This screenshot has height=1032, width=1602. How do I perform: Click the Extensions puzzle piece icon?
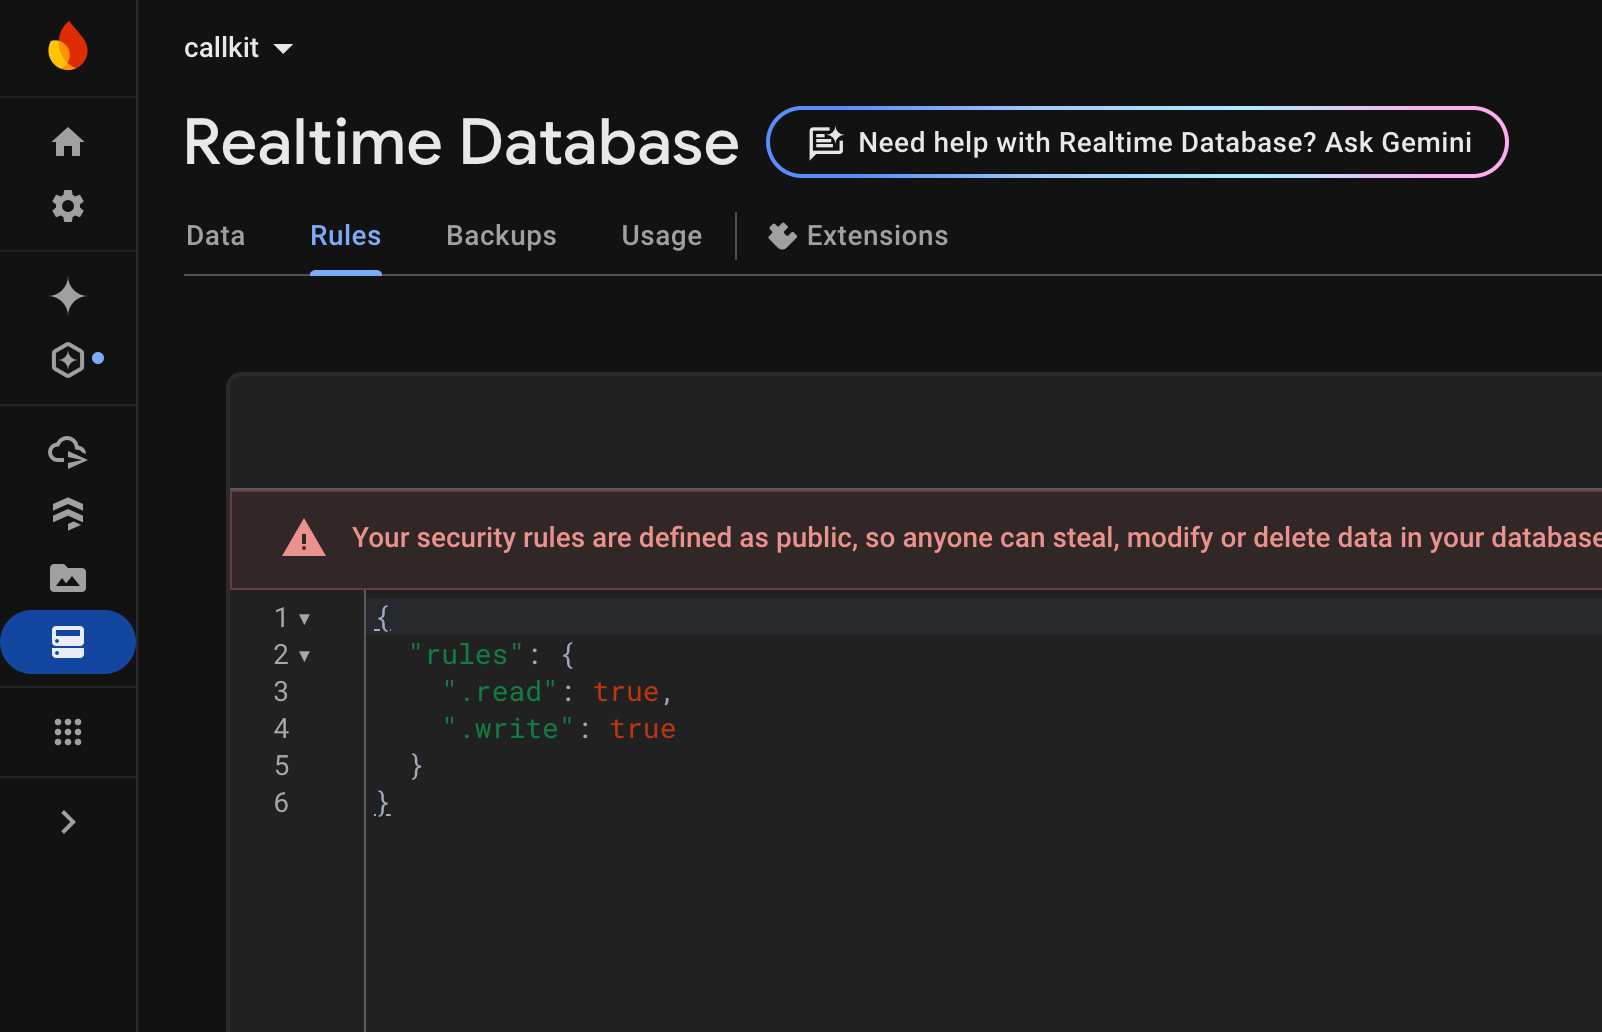(782, 236)
